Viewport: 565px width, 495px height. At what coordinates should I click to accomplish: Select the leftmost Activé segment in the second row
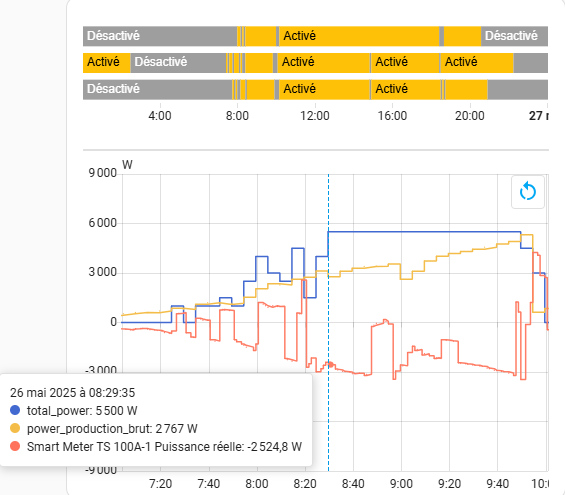pyautogui.click(x=107, y=63)
